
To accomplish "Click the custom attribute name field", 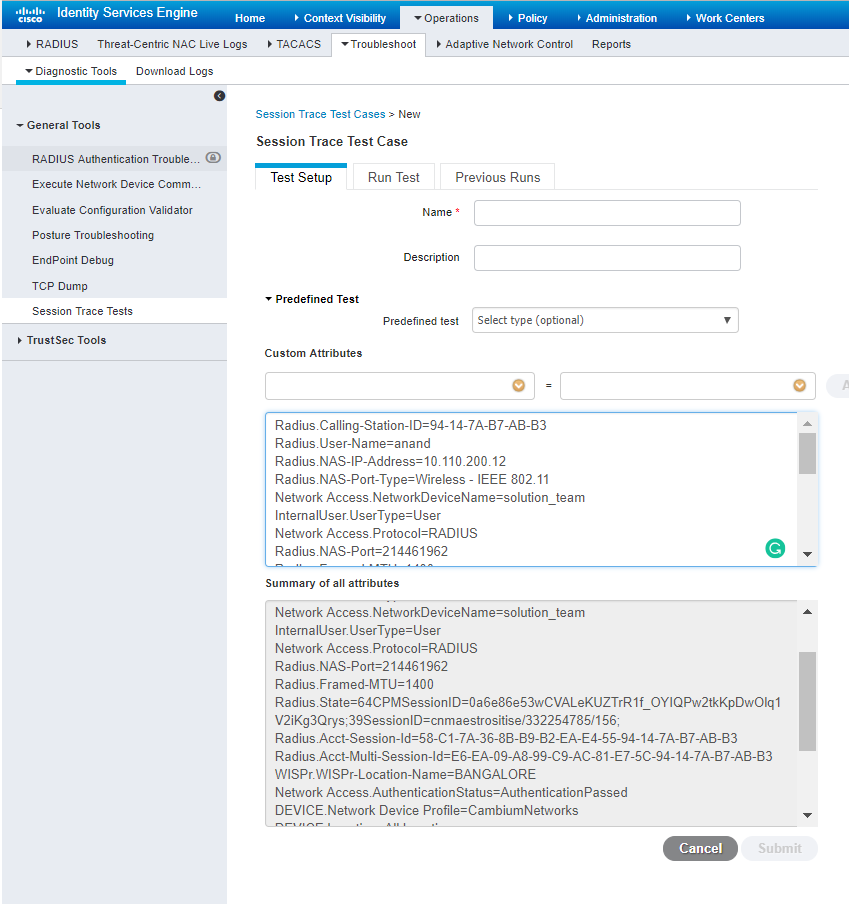I will click(399, 386).
